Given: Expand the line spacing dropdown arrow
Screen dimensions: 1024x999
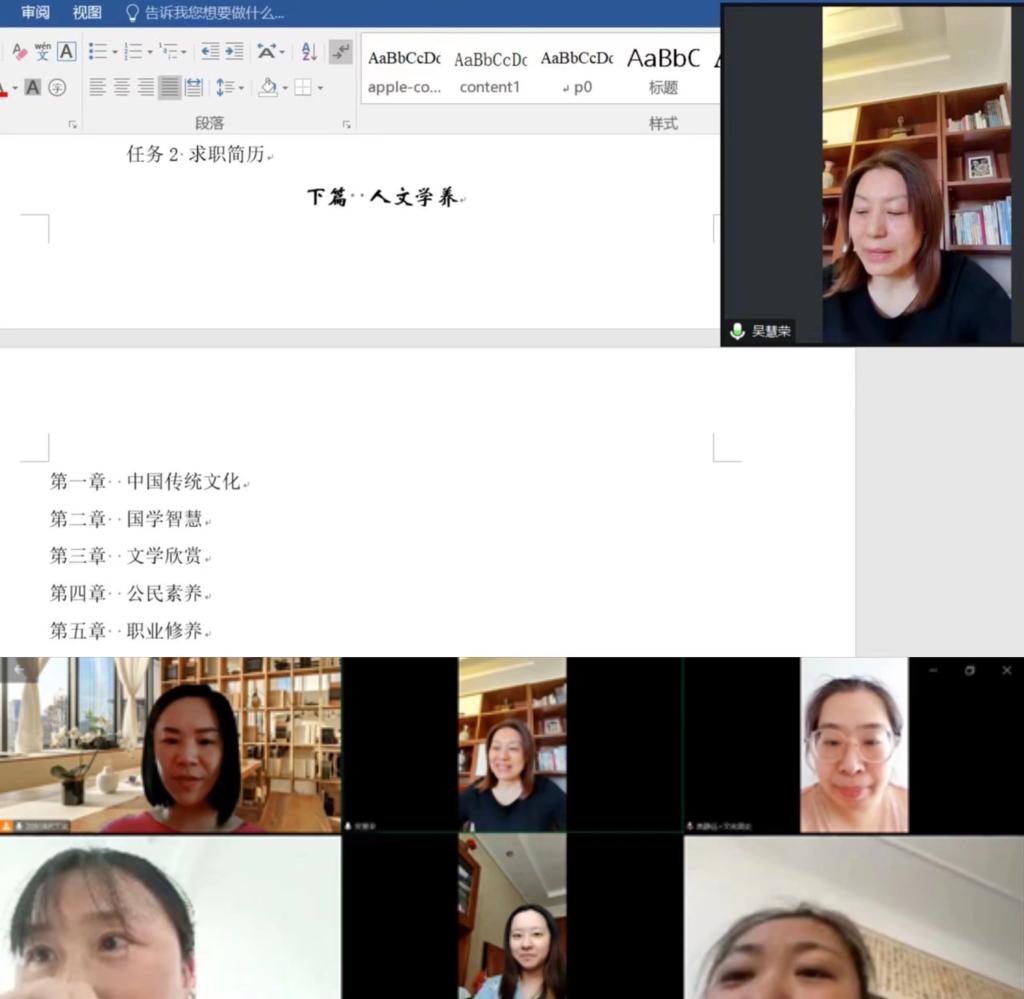Looking at the screenshot, I should pos(242,87).
